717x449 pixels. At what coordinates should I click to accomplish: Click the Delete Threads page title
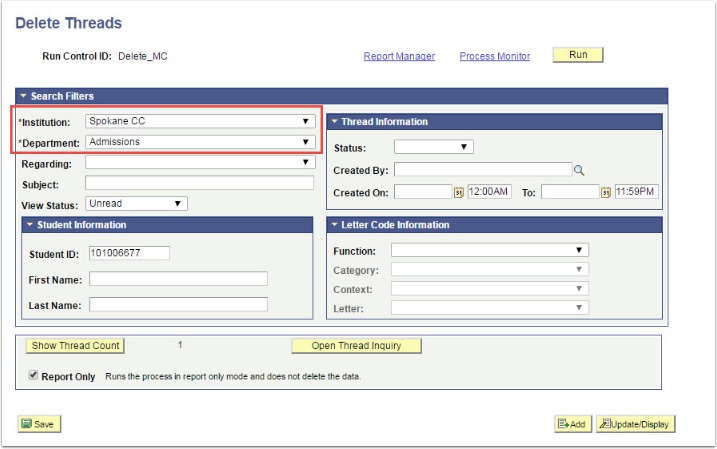[69, 23]
